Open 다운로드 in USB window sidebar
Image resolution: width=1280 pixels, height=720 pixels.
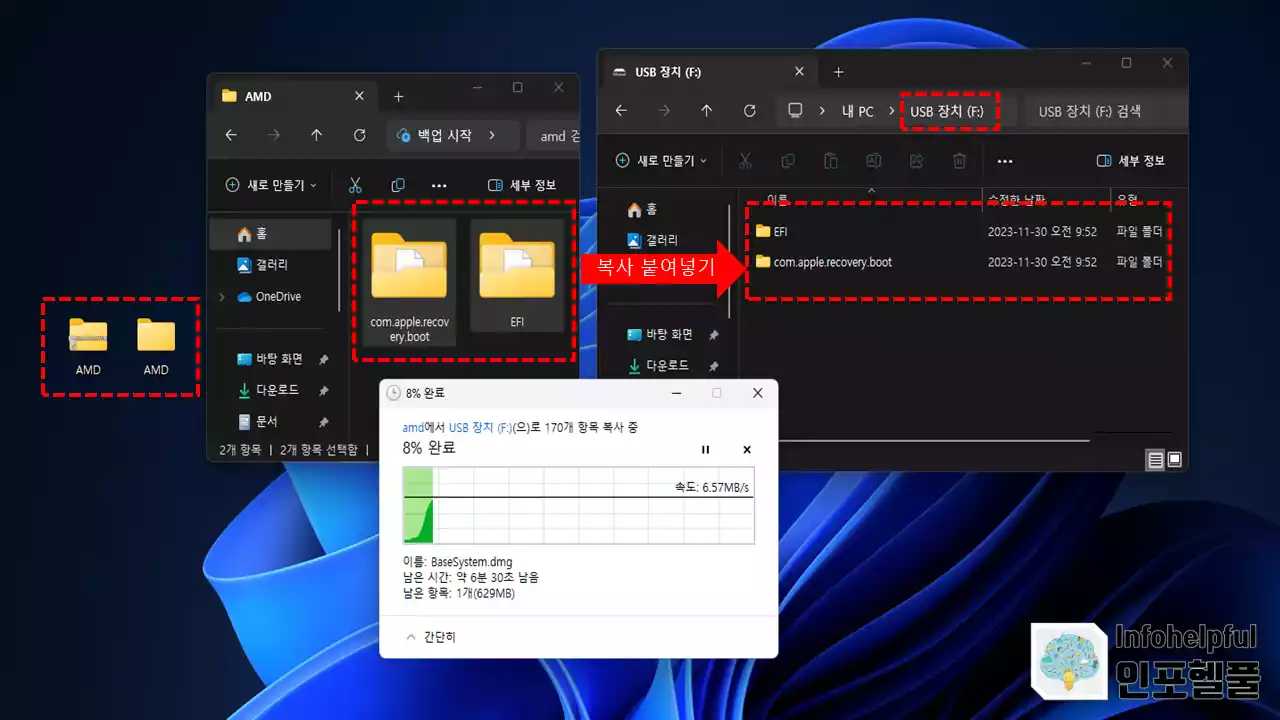click(665, 366)
